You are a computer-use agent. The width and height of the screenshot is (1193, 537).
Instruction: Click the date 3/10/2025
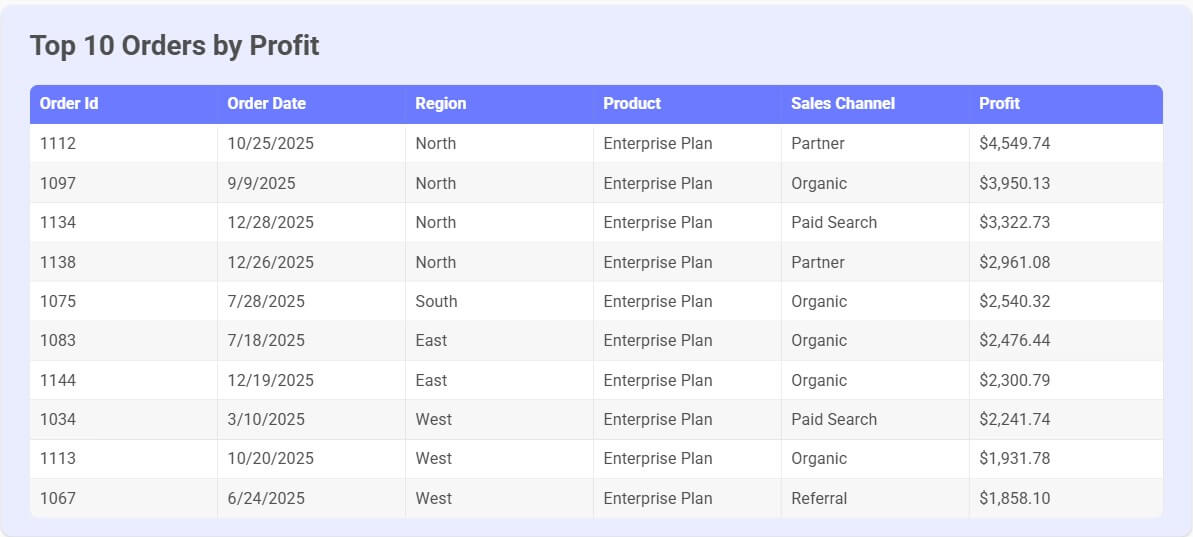(x=266, y=419)
